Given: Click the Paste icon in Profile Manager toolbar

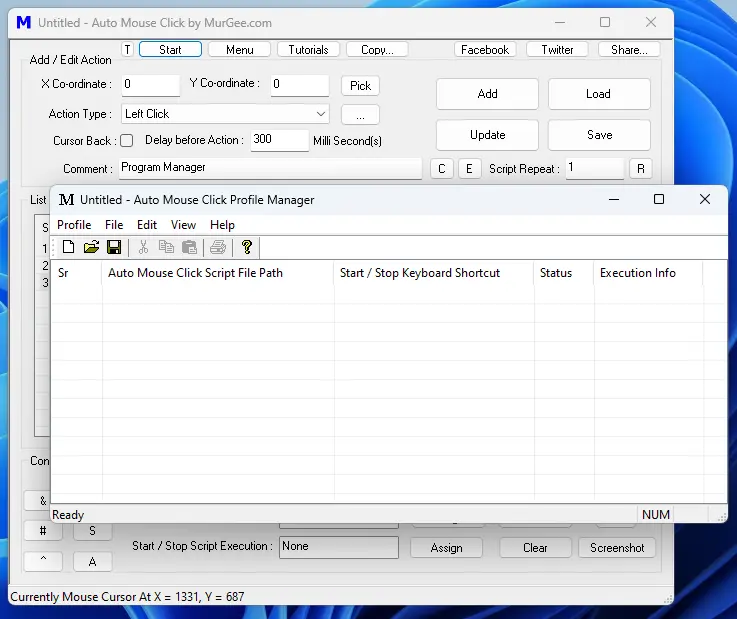Looking at the screenshot, I should point(189,247).
